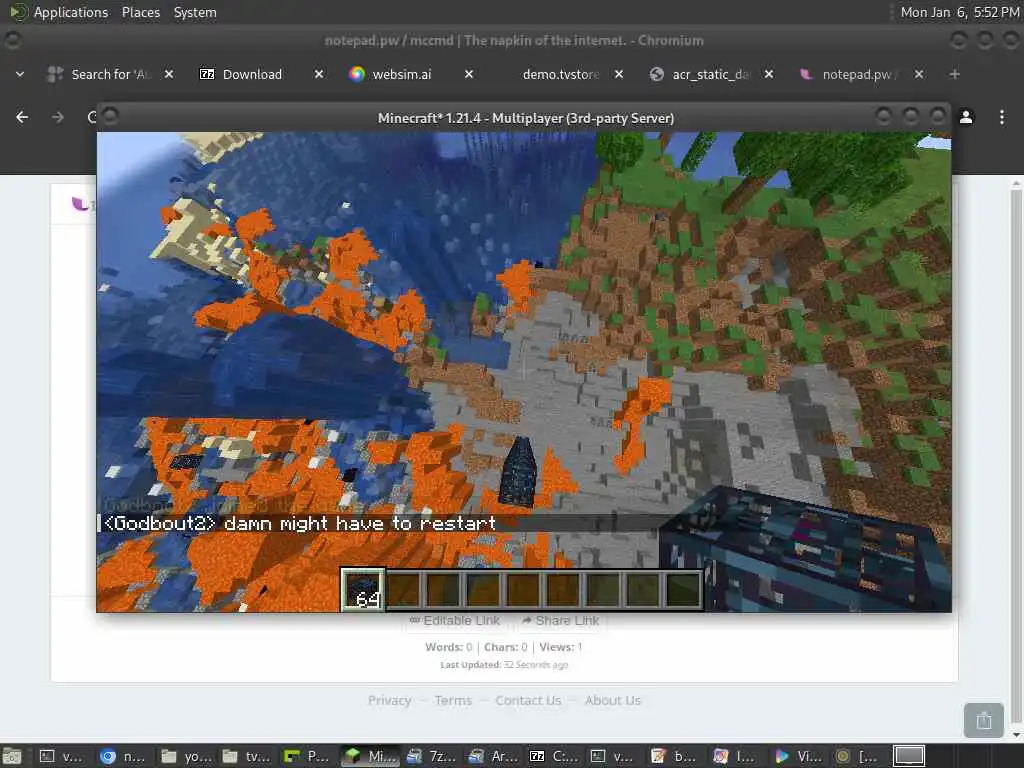This screenshot has width=1024, height=768.
Task: Open the Chromium three-dot menu
Action: (x=1002, y=117)
